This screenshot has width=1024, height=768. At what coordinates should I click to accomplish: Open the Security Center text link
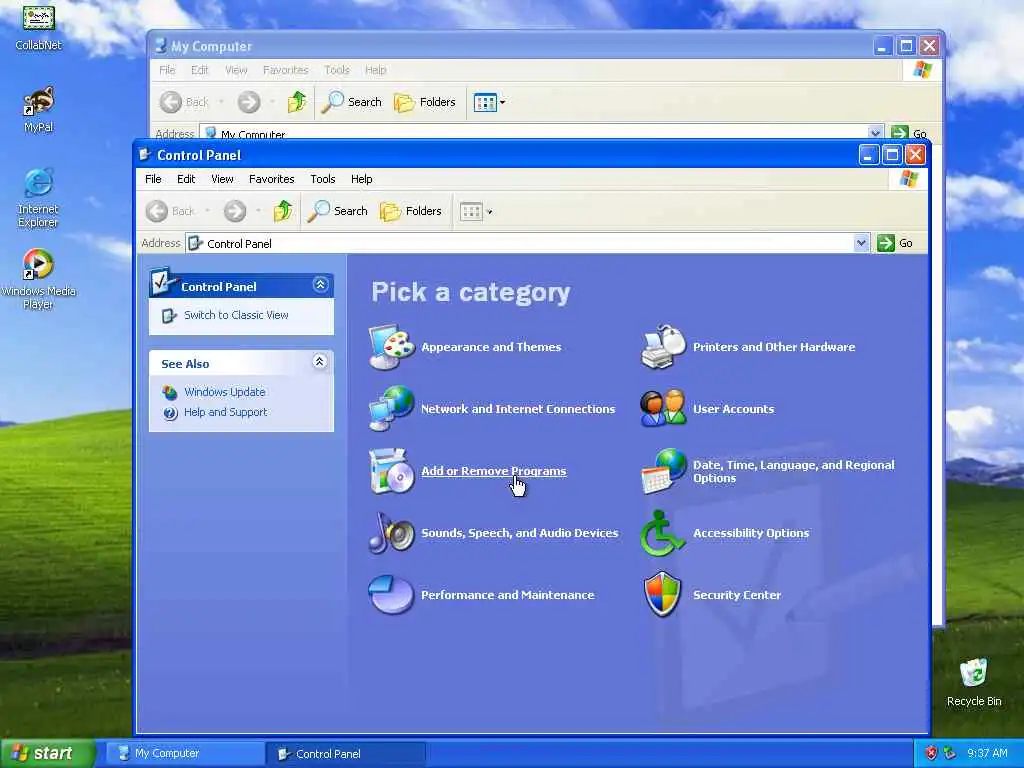point(737,595)
